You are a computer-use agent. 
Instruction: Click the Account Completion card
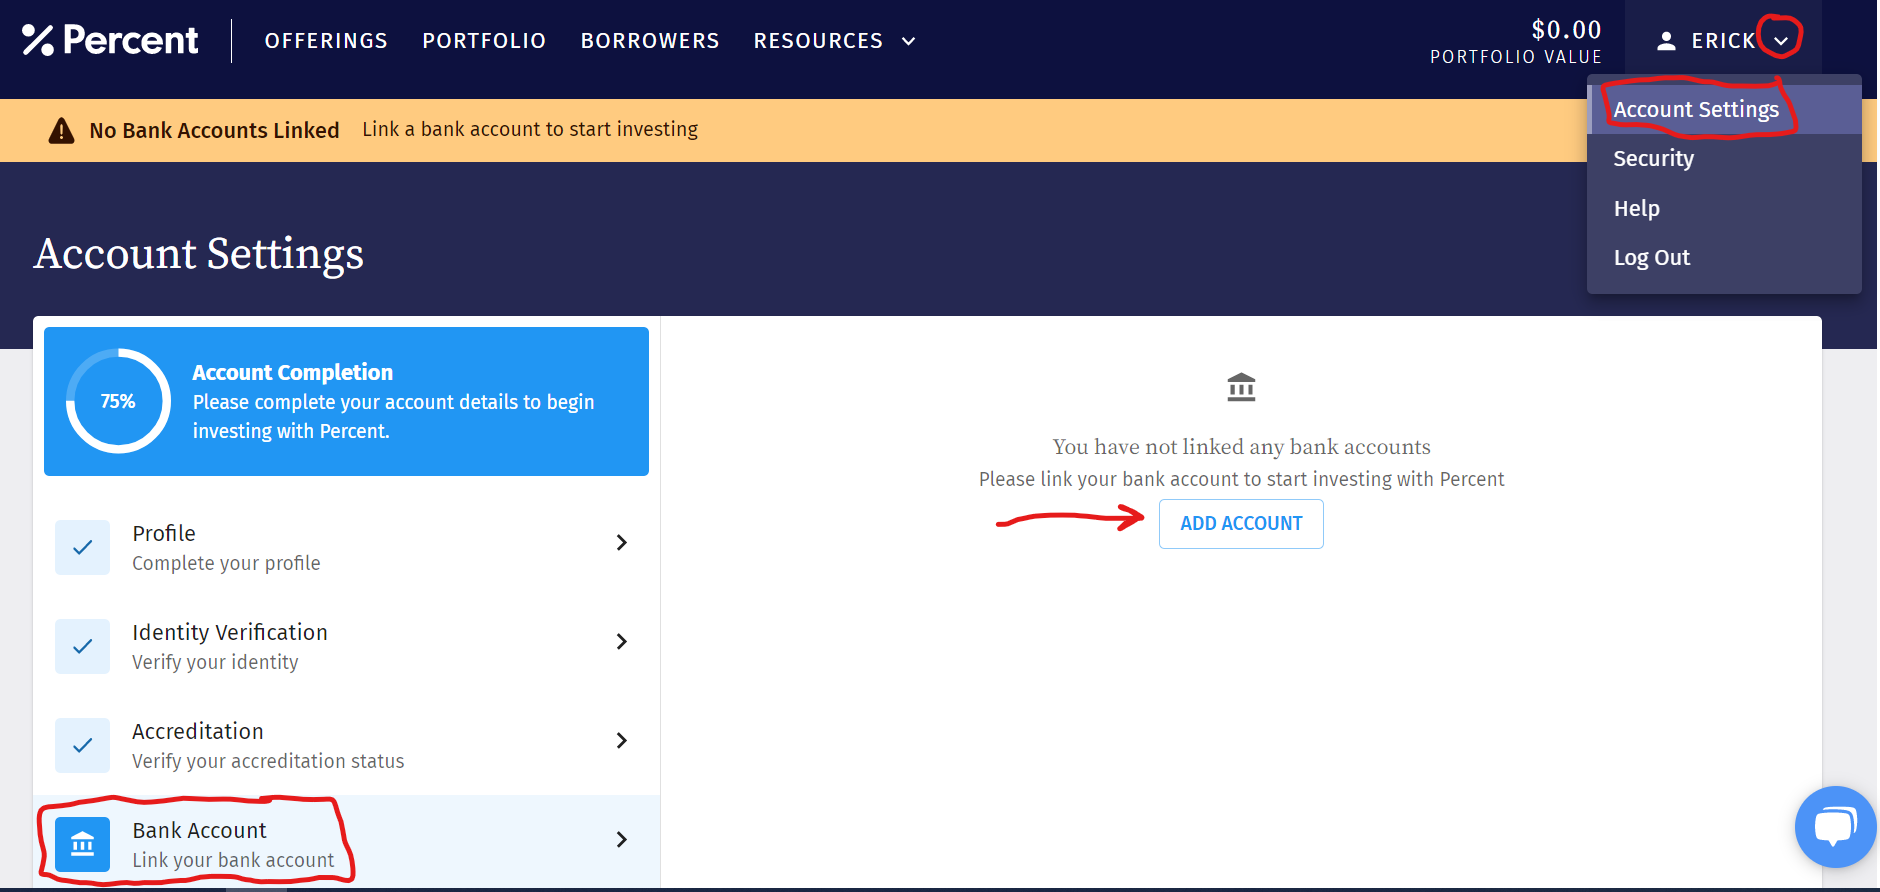(346, 401)
